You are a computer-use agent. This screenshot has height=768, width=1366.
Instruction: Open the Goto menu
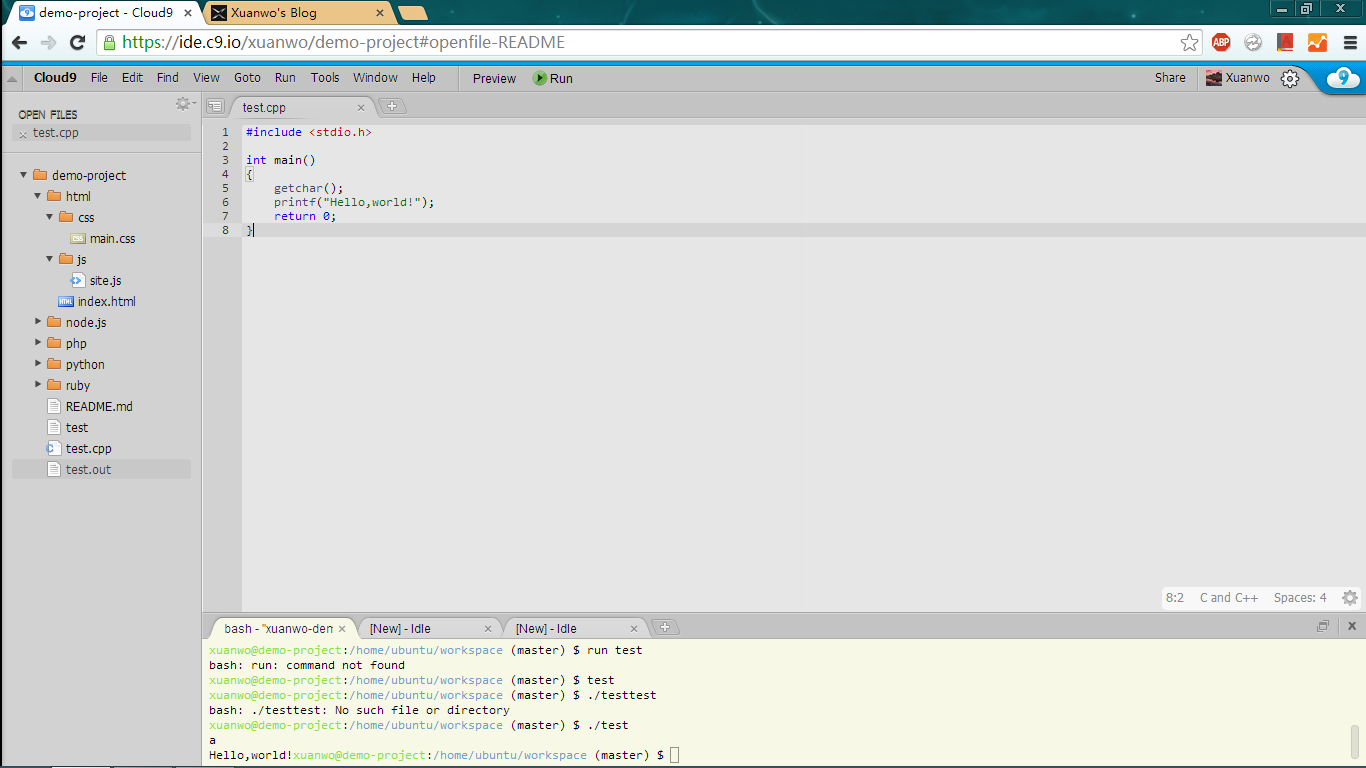click(x=247, y=78)
